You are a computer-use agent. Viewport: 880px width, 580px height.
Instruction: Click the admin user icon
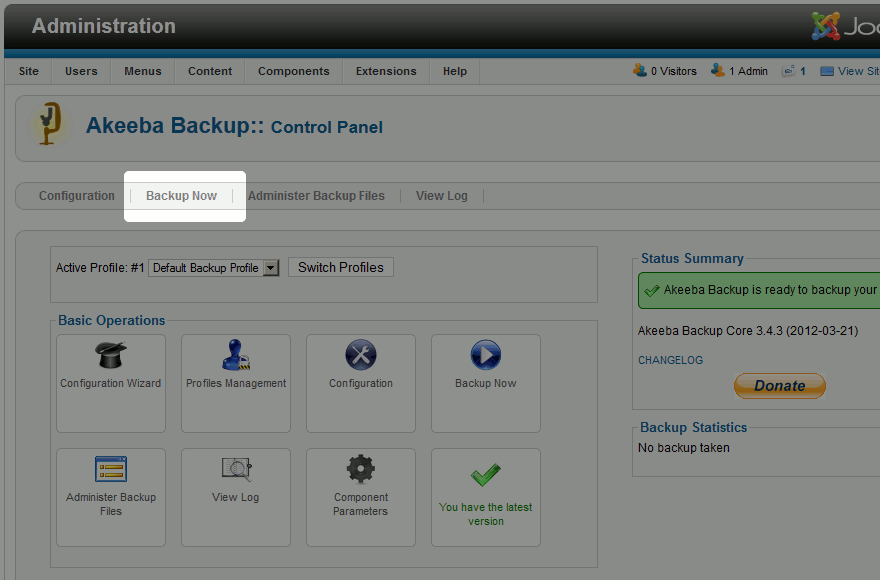718,71
